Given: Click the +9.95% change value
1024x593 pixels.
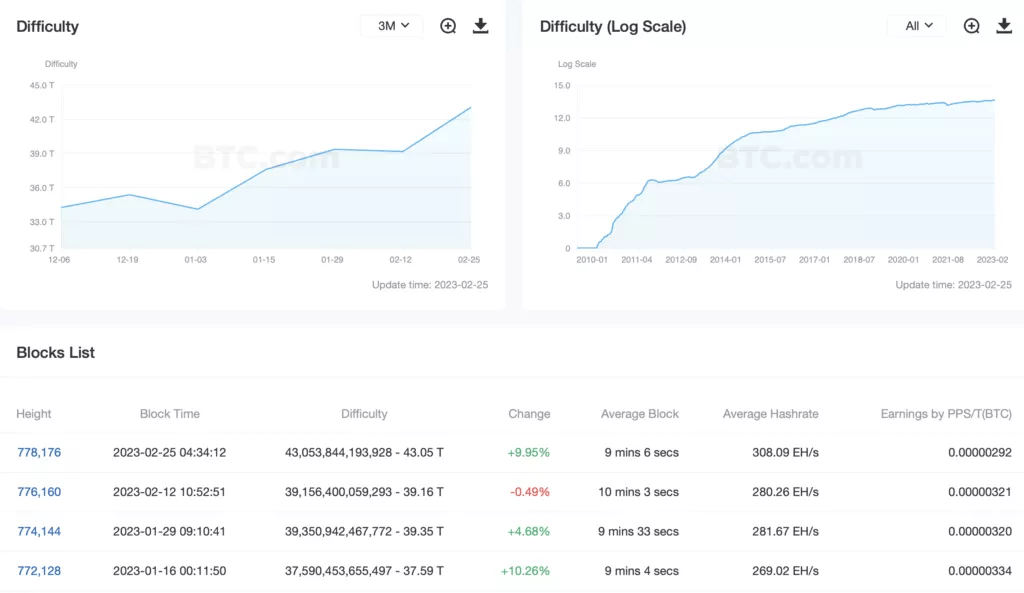Looking at the screenshot, I should [x=528, y=452].
